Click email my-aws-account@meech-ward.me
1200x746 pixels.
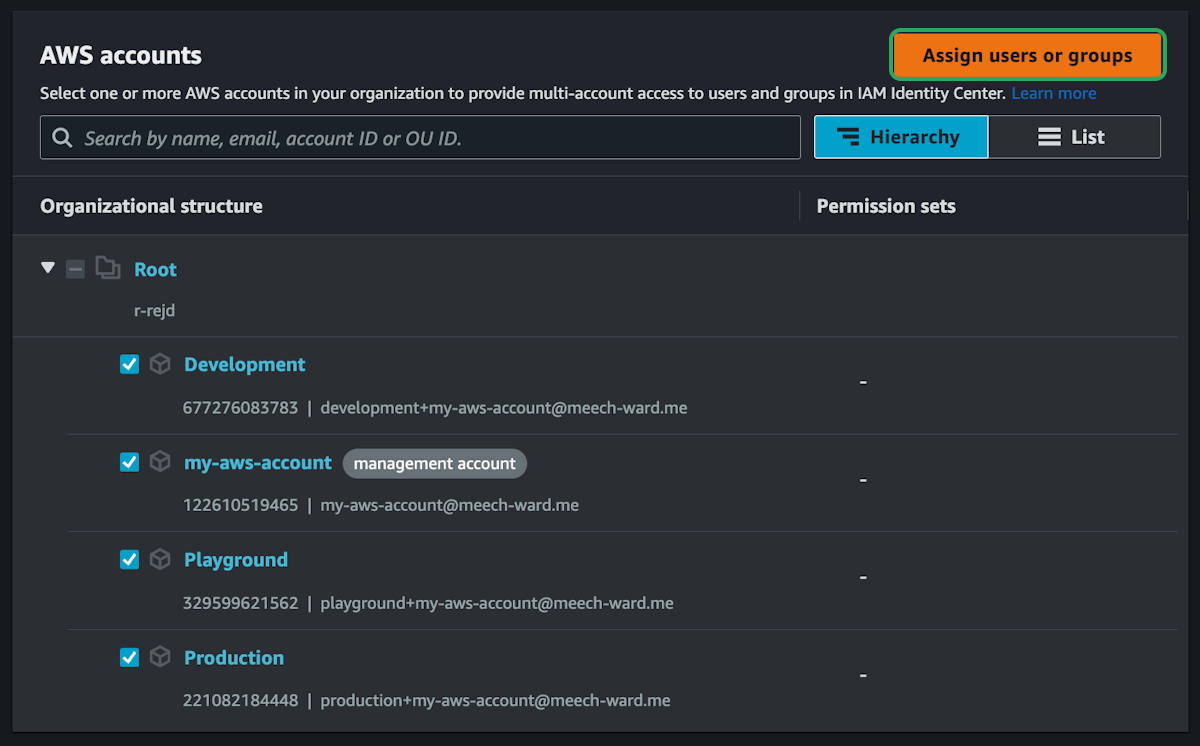click(450, 505)
